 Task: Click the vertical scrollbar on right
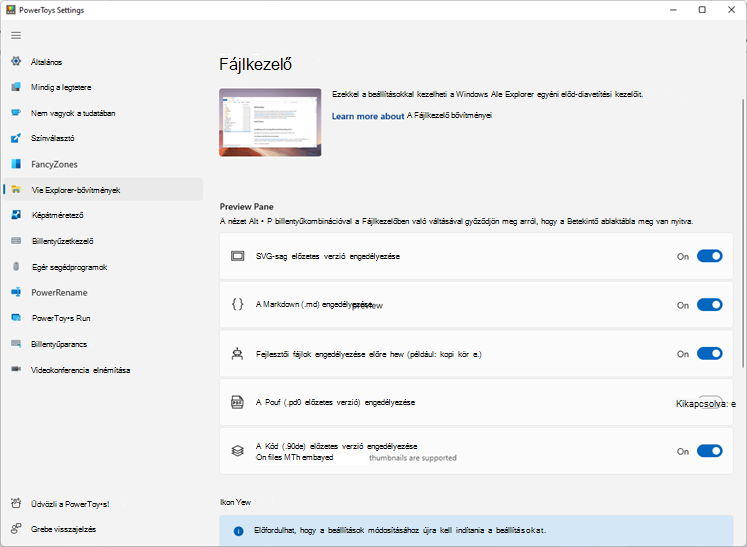[743, 233]
